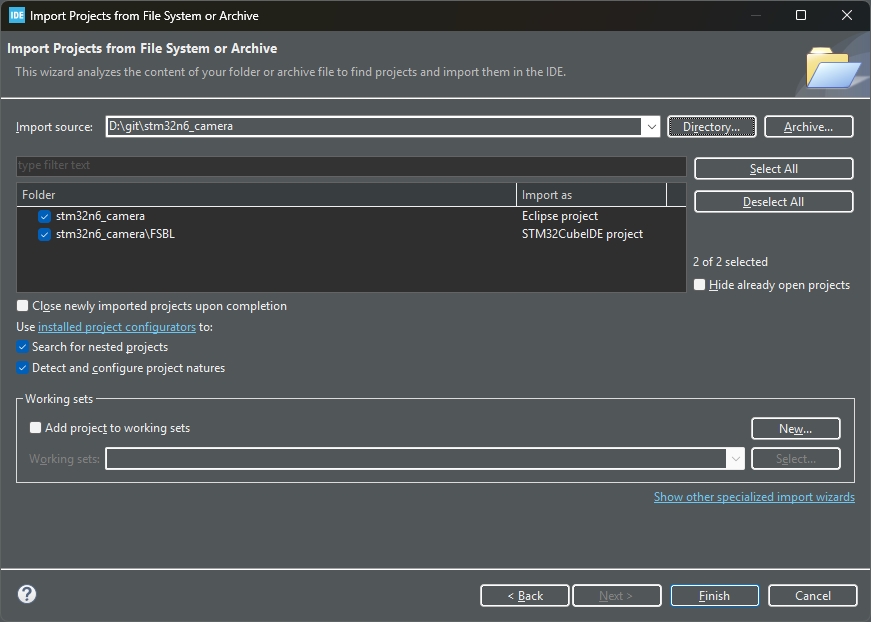Uncheck the stm32n6_camera\FSBL project checkbox
The width and height of the screenshot is (871, 622).
(x=44, y=234)
